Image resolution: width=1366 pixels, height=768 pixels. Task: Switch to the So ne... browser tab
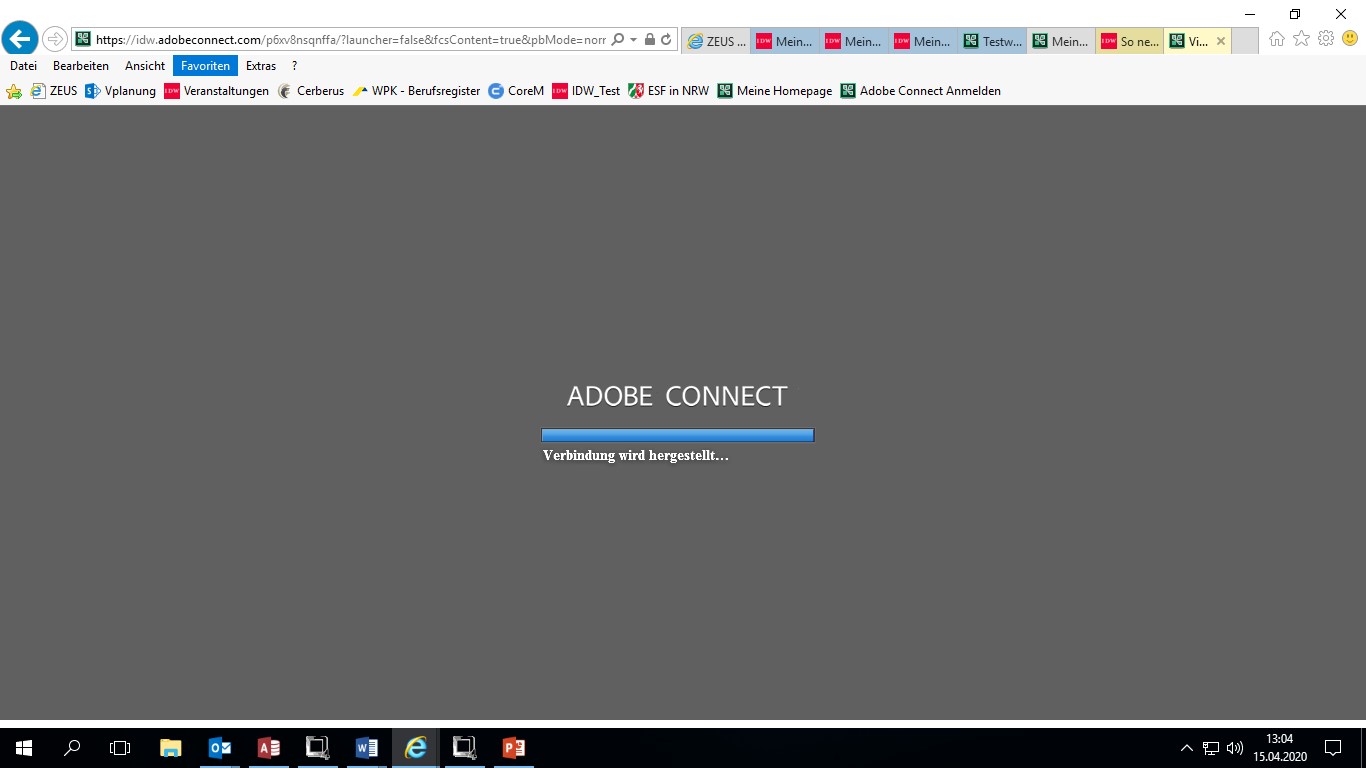(x=1130, y=41)
